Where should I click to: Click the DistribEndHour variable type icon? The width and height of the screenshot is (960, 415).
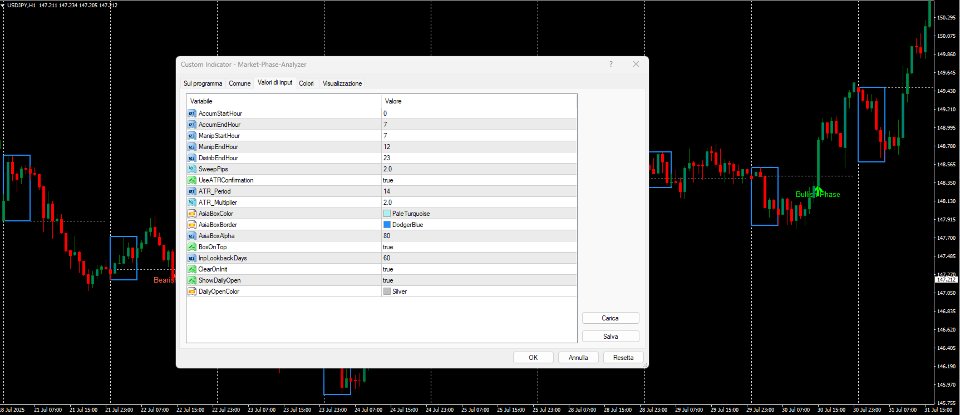tap(192, 158)
